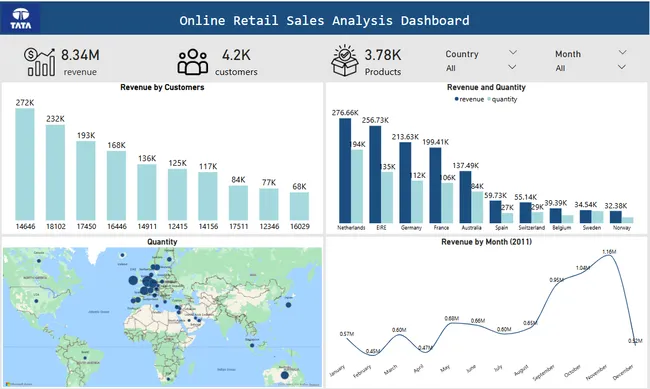Select the 272K bar for customer 14646
Screen dimensions: 650x389
pos(25,164)
